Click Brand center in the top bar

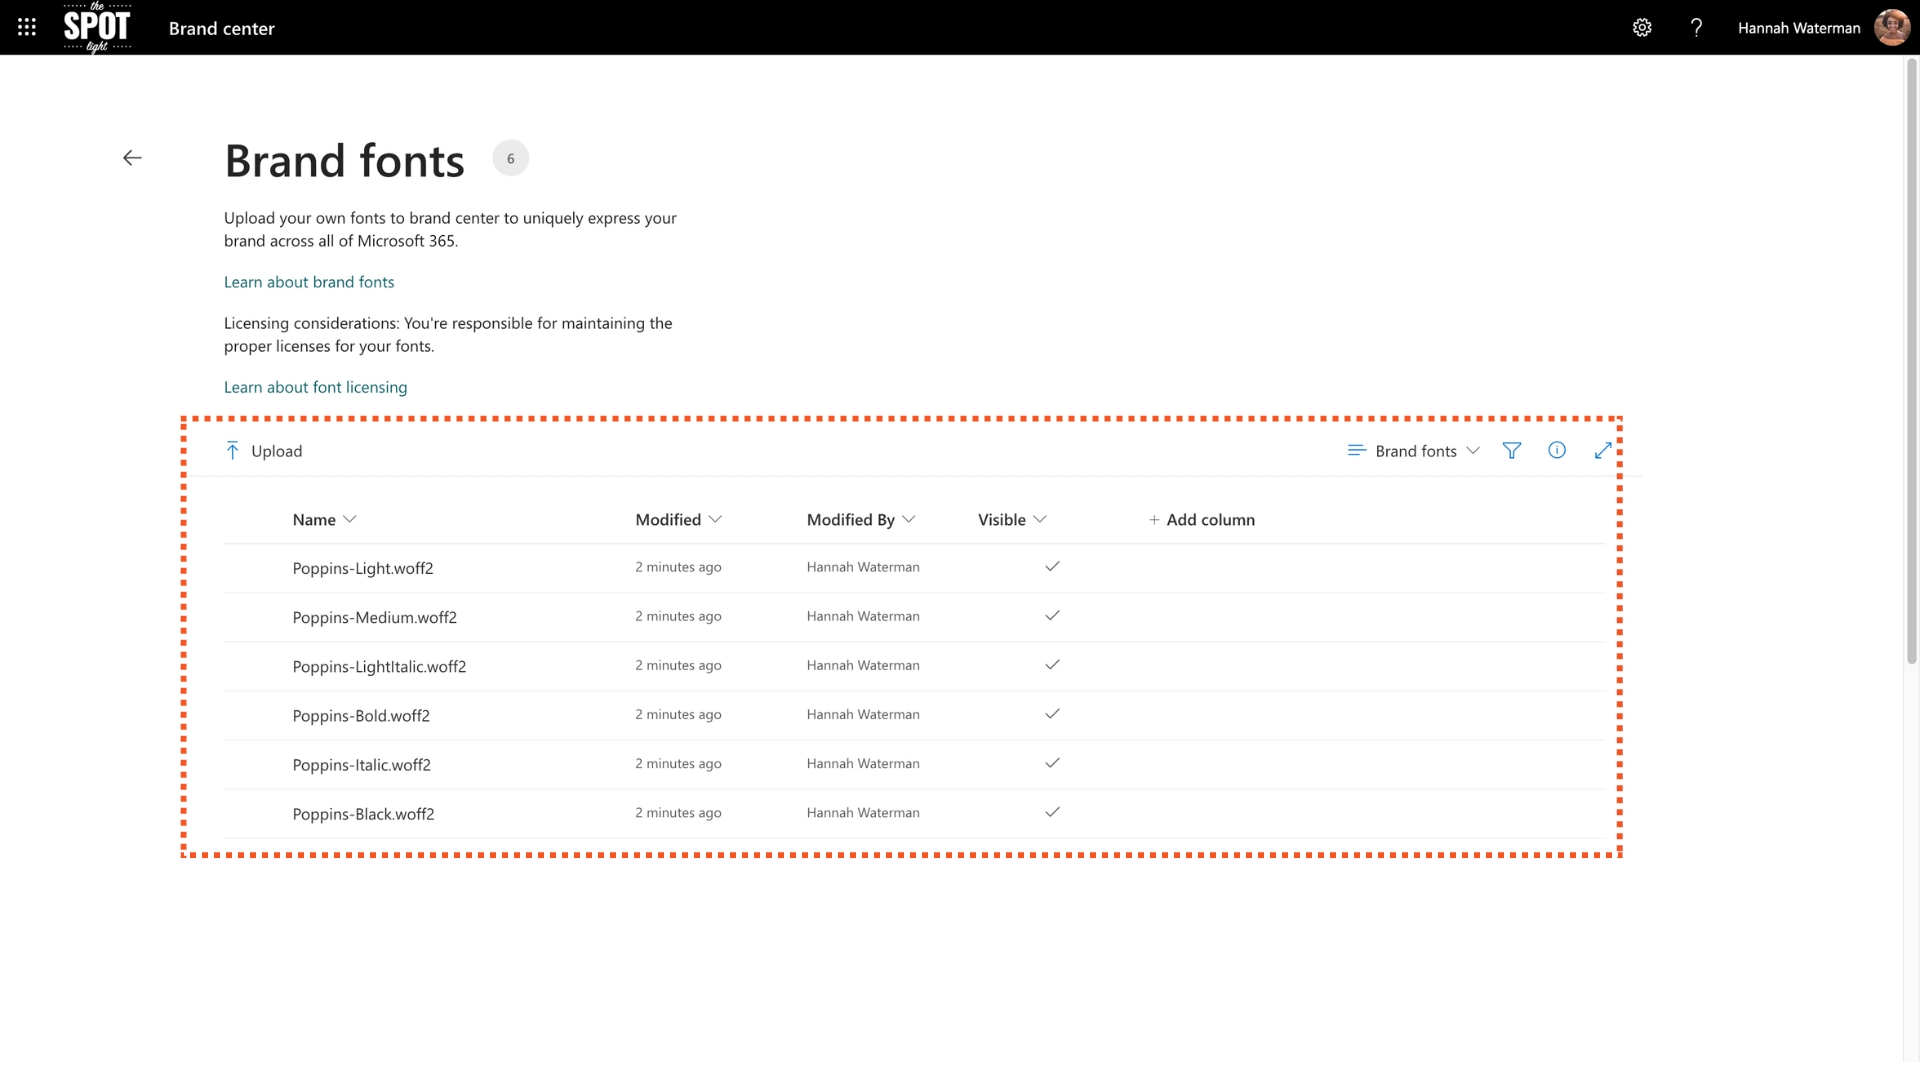tap(220, 28)
